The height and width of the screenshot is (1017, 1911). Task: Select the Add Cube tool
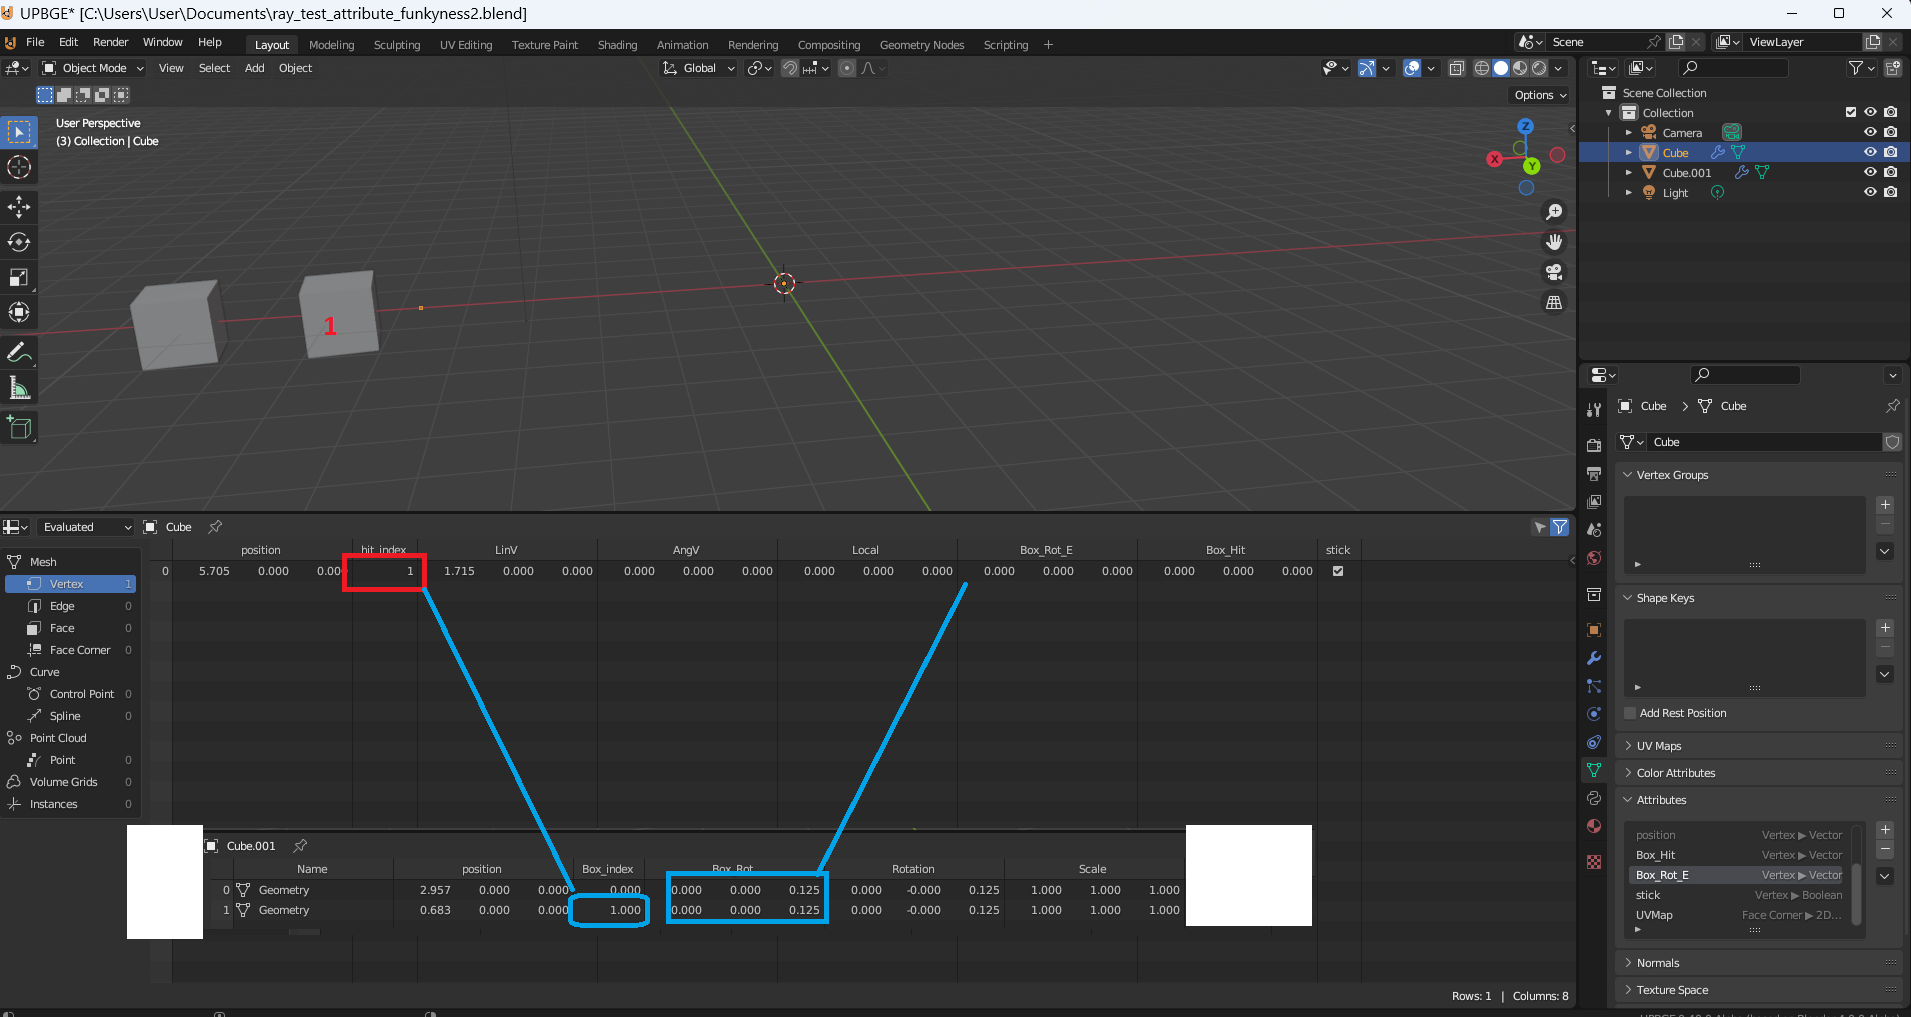click(19, 427)
